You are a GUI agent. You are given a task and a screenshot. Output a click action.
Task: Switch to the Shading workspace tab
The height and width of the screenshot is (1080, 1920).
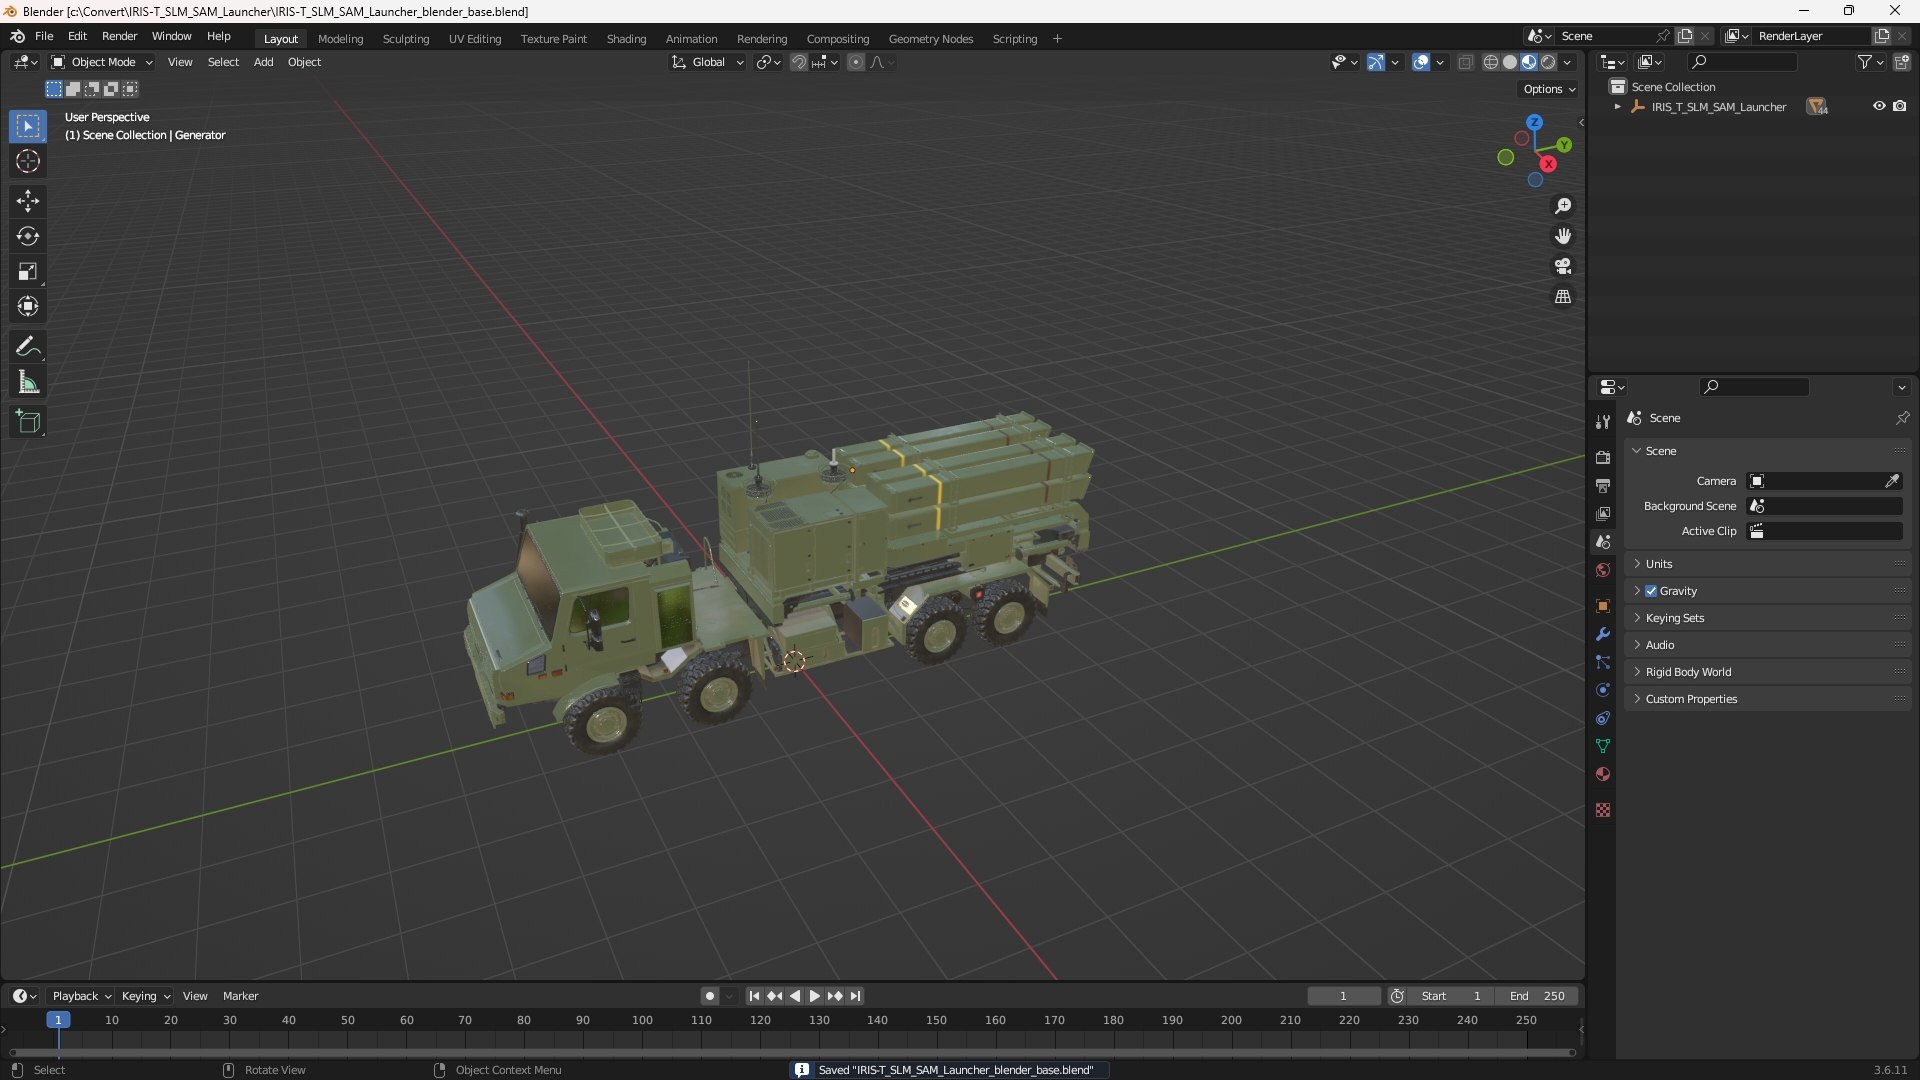(x=626, y=39)
